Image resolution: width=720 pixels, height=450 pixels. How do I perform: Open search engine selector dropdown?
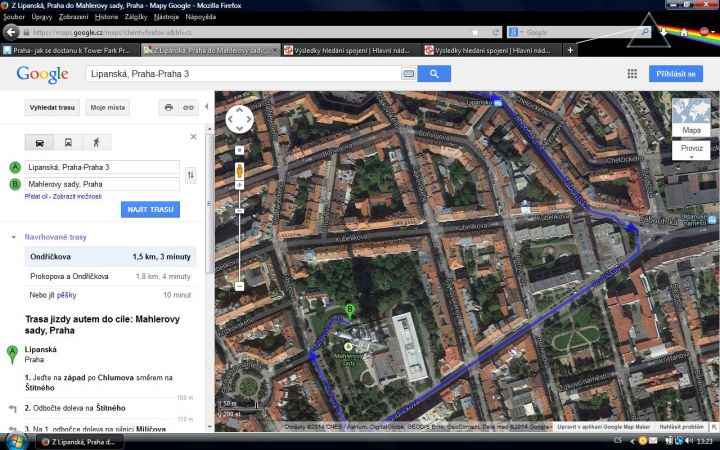(x=516, y=33)
